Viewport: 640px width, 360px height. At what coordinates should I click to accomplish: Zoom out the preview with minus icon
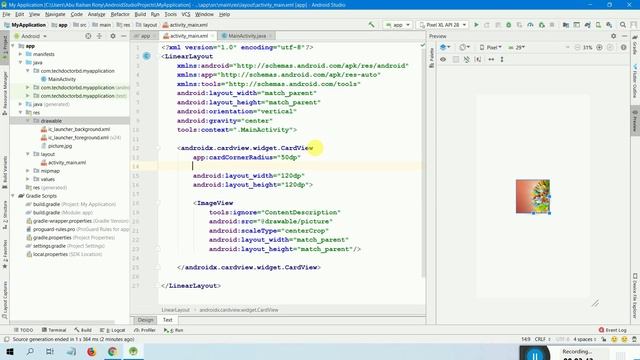pos(577,47)
